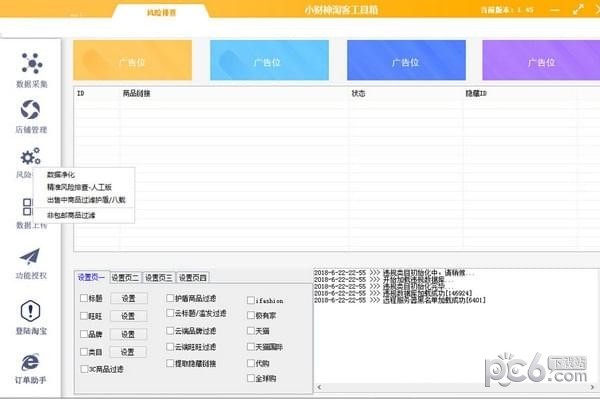The height and width of the screenshot is (399, 600).
Task: Toggle the 天猫 checkbox
Action: point(251,331)
